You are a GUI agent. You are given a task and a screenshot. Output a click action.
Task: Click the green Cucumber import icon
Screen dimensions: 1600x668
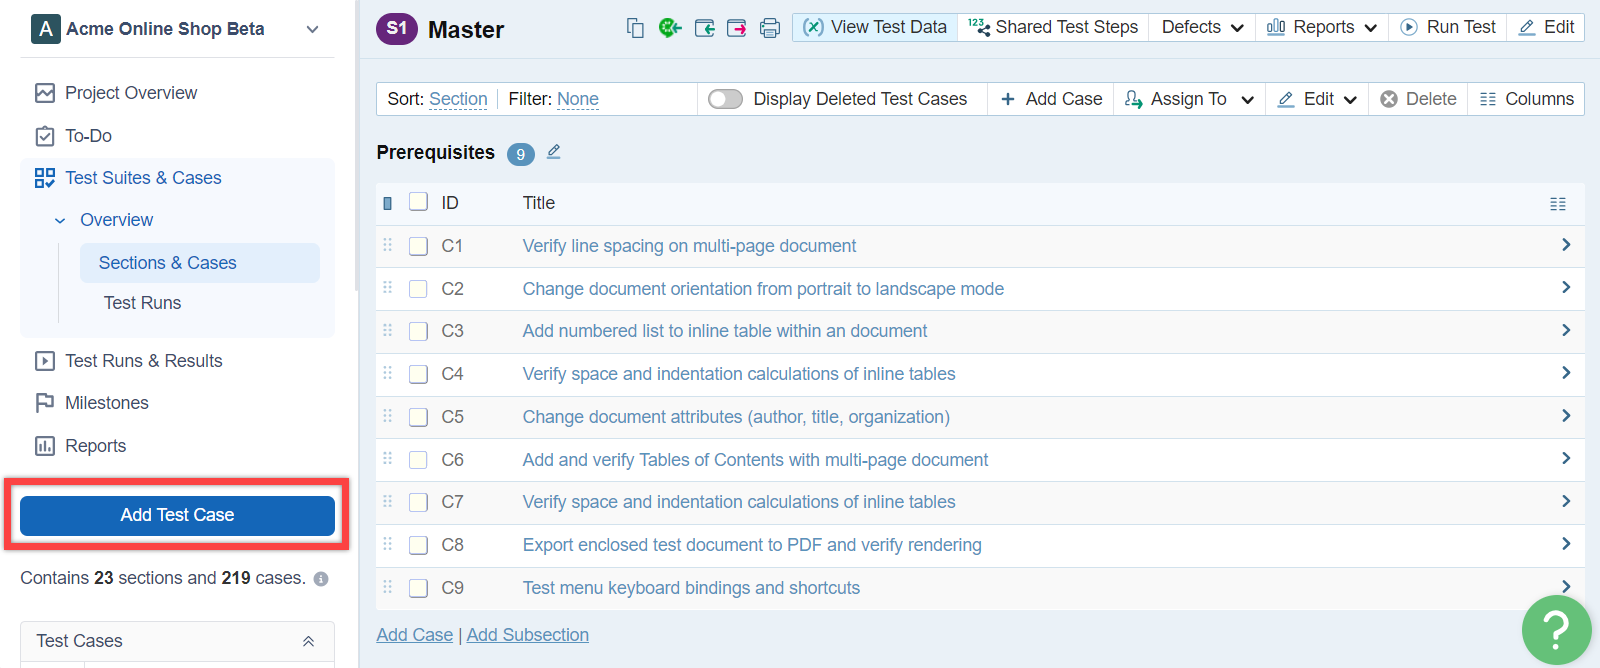670,28
